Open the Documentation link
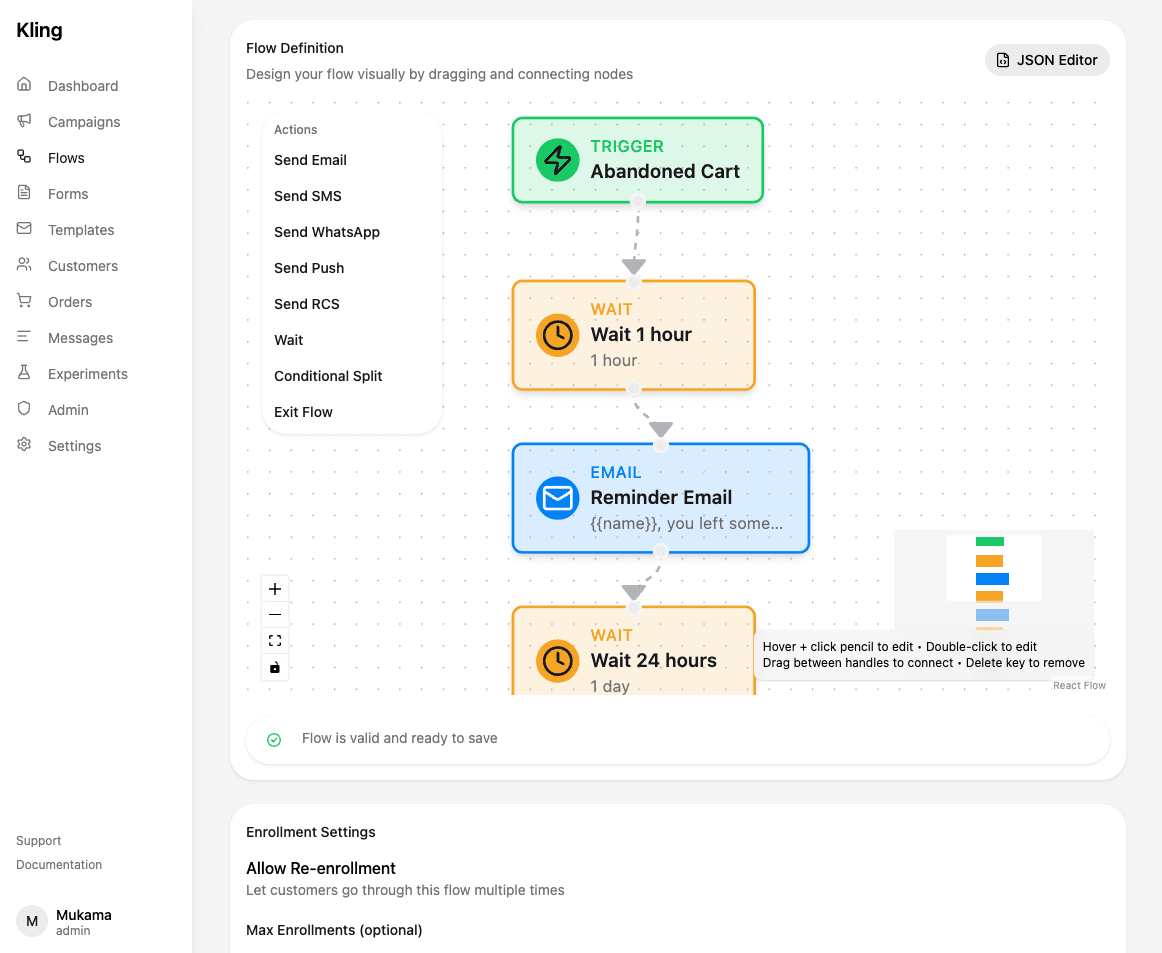1162x953 pixels. pyautogui.click(x=59, y=864)
